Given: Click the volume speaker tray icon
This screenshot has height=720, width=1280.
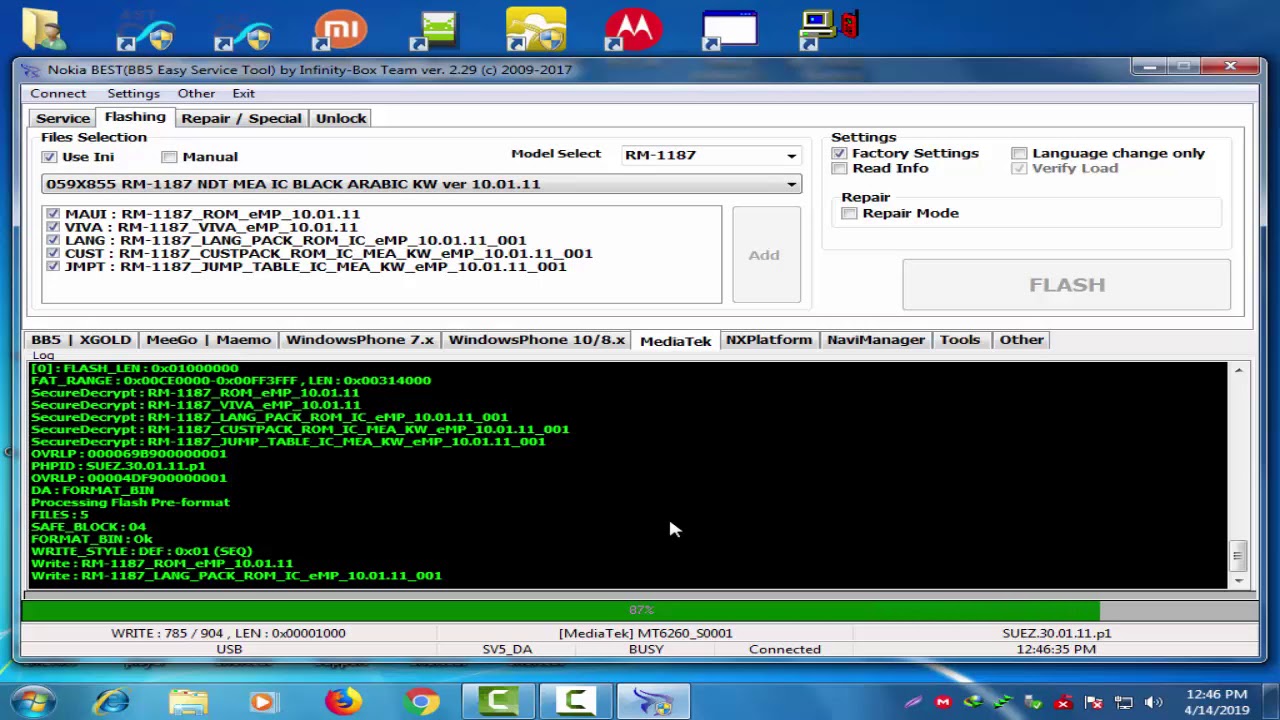Looking at the screenshot, I should point(1153,702).
